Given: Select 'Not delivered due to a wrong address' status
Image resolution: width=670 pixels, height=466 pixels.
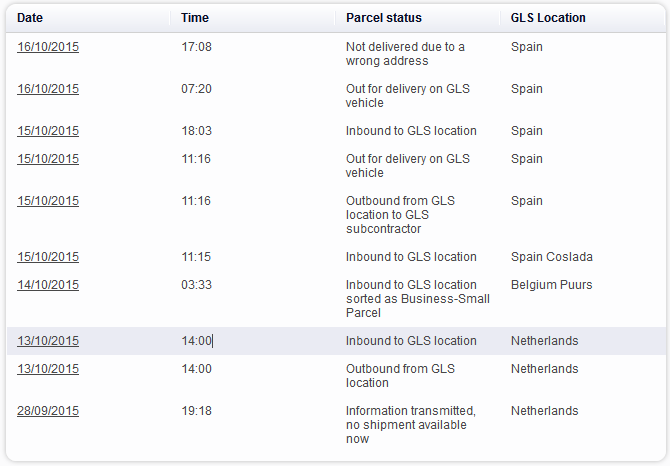Looking at the screenshot, I should click(x=405, y=54).
